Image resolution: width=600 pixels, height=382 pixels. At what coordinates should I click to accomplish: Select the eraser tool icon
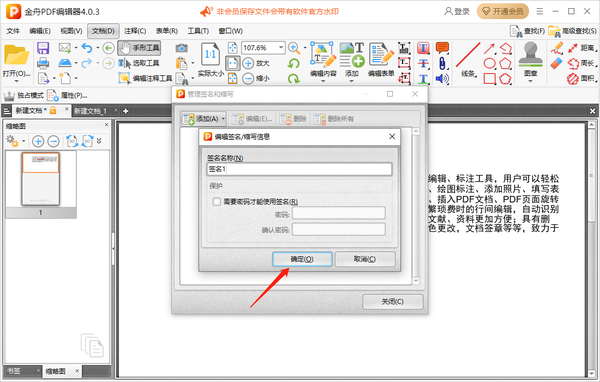point(556,63)
